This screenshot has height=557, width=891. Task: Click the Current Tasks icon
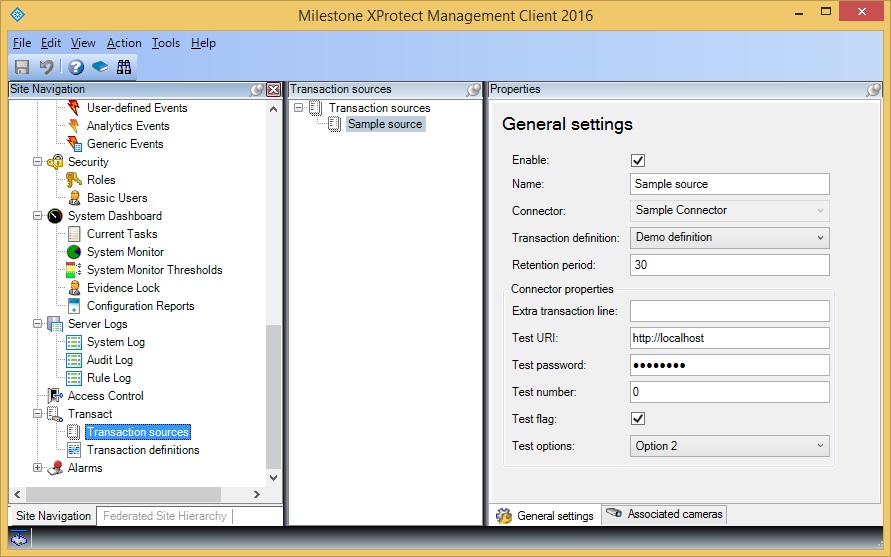pyautogui.click(x=74, y=234)
